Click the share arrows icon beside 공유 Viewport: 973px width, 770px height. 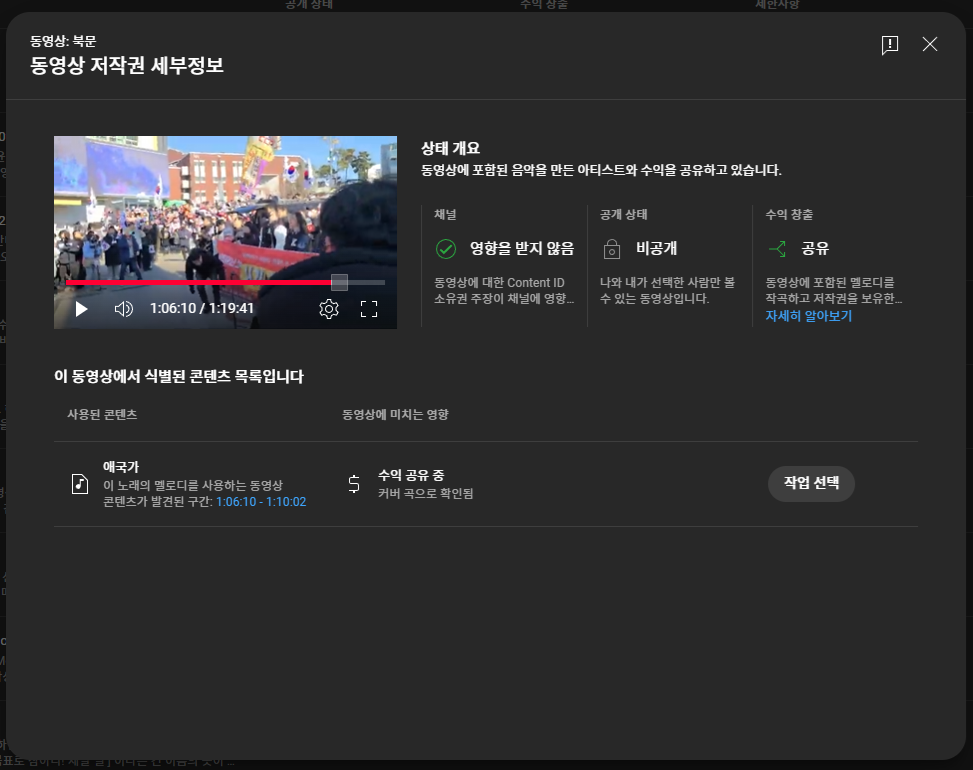click(777, 249)
